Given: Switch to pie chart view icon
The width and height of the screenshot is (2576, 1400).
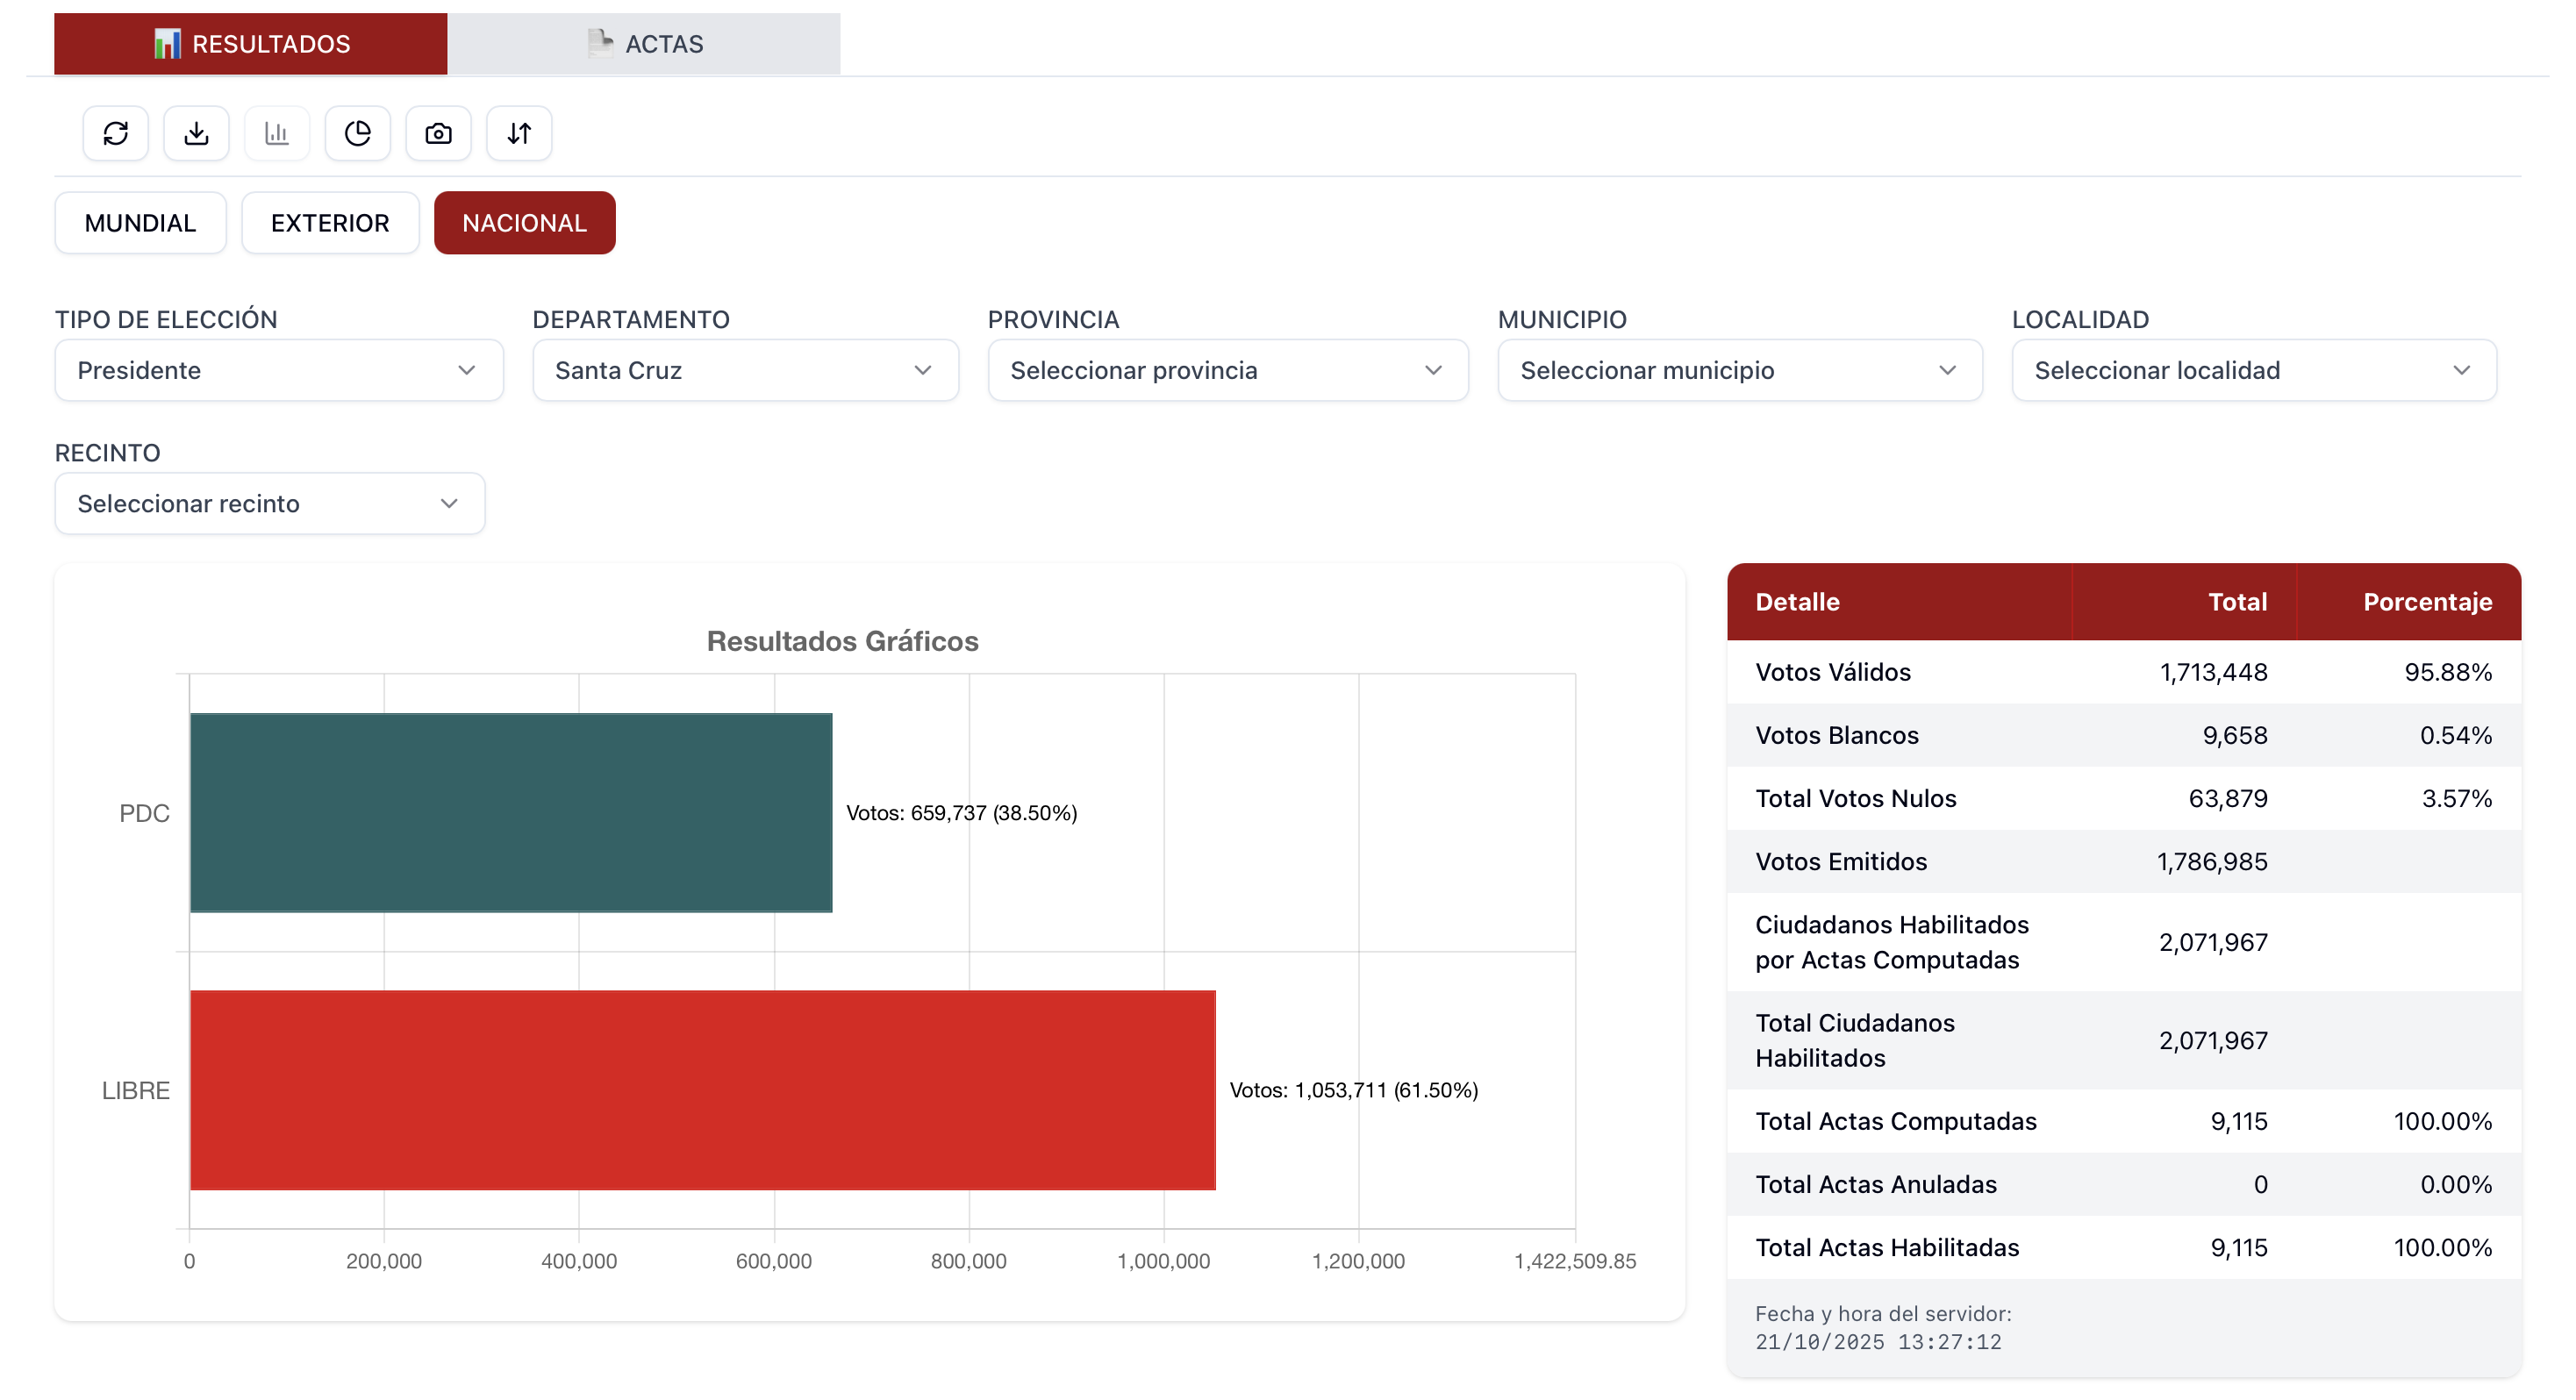Looking at the screenshot, I should [x=357, y=133].
